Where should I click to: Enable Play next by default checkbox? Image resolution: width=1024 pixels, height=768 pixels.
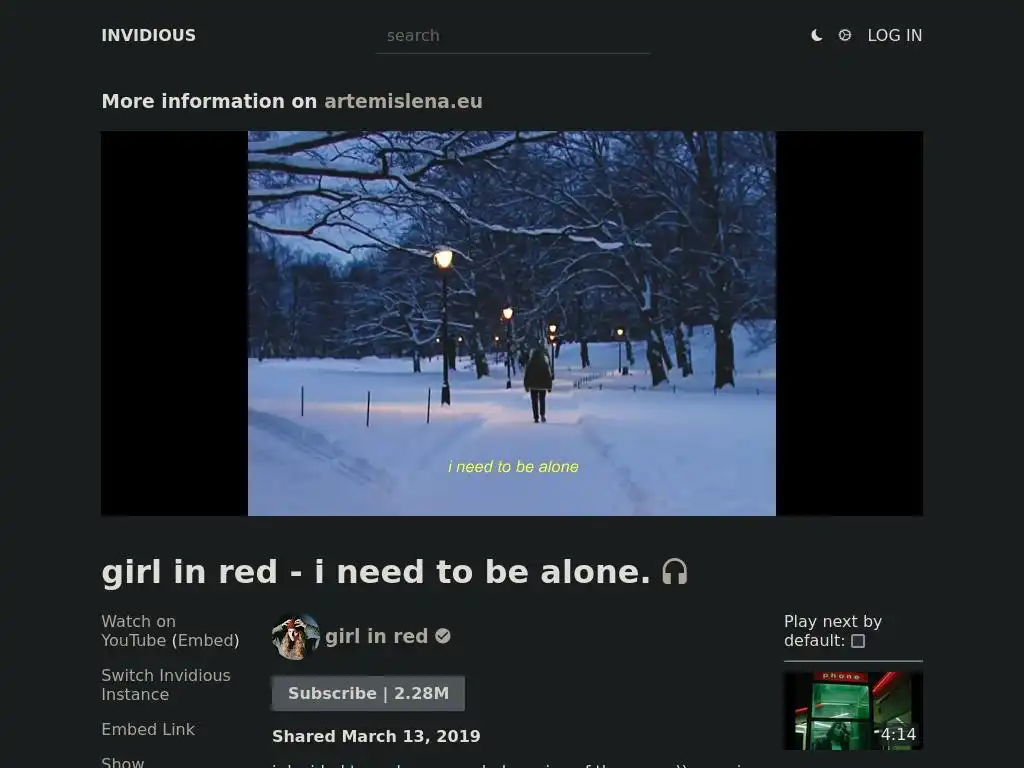click(x=858, y=641)
